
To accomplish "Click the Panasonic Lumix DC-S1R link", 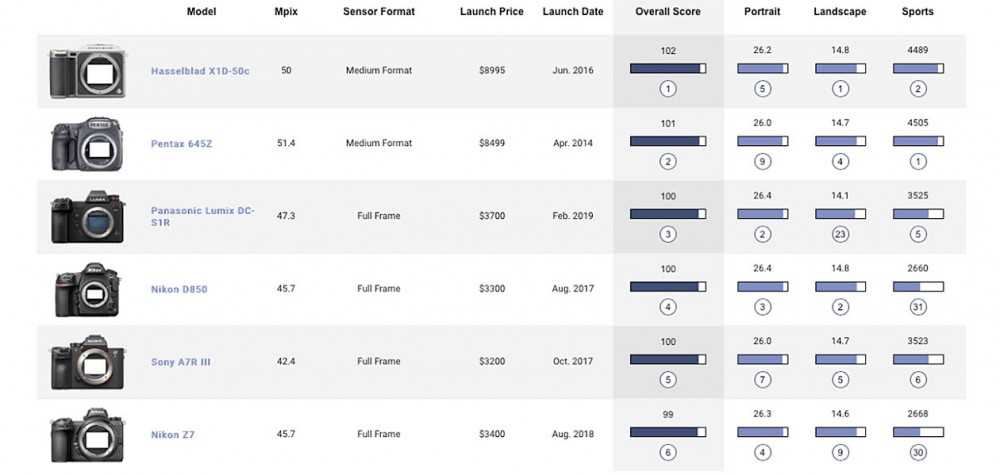I will pos(203,216).
